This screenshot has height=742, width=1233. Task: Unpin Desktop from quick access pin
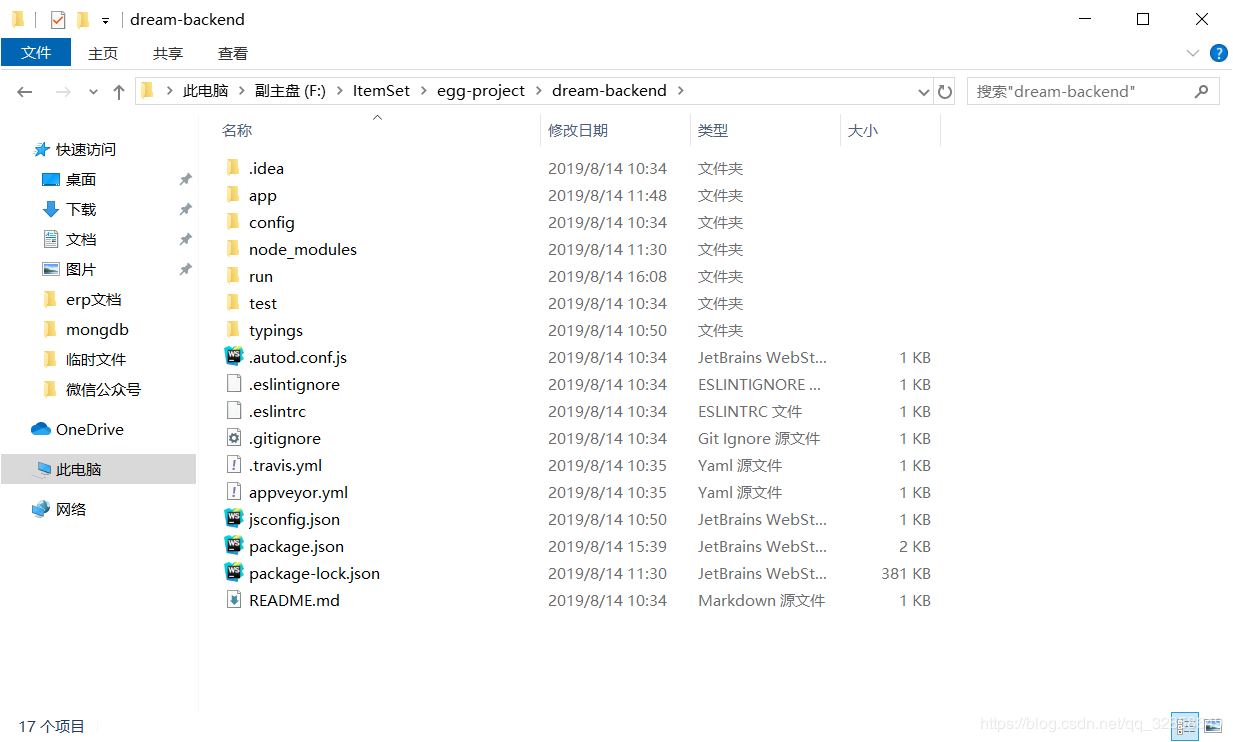(x=185, y=180)
